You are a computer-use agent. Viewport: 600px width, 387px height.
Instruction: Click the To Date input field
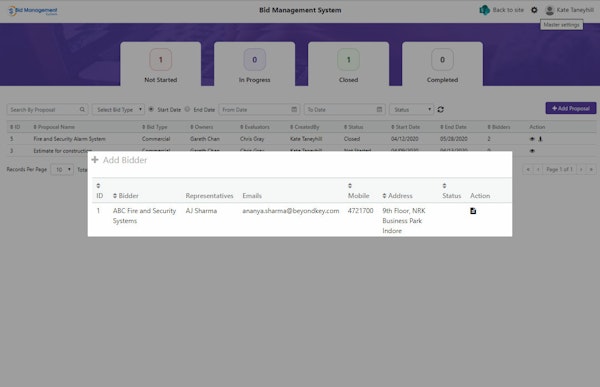pos(344,109)
